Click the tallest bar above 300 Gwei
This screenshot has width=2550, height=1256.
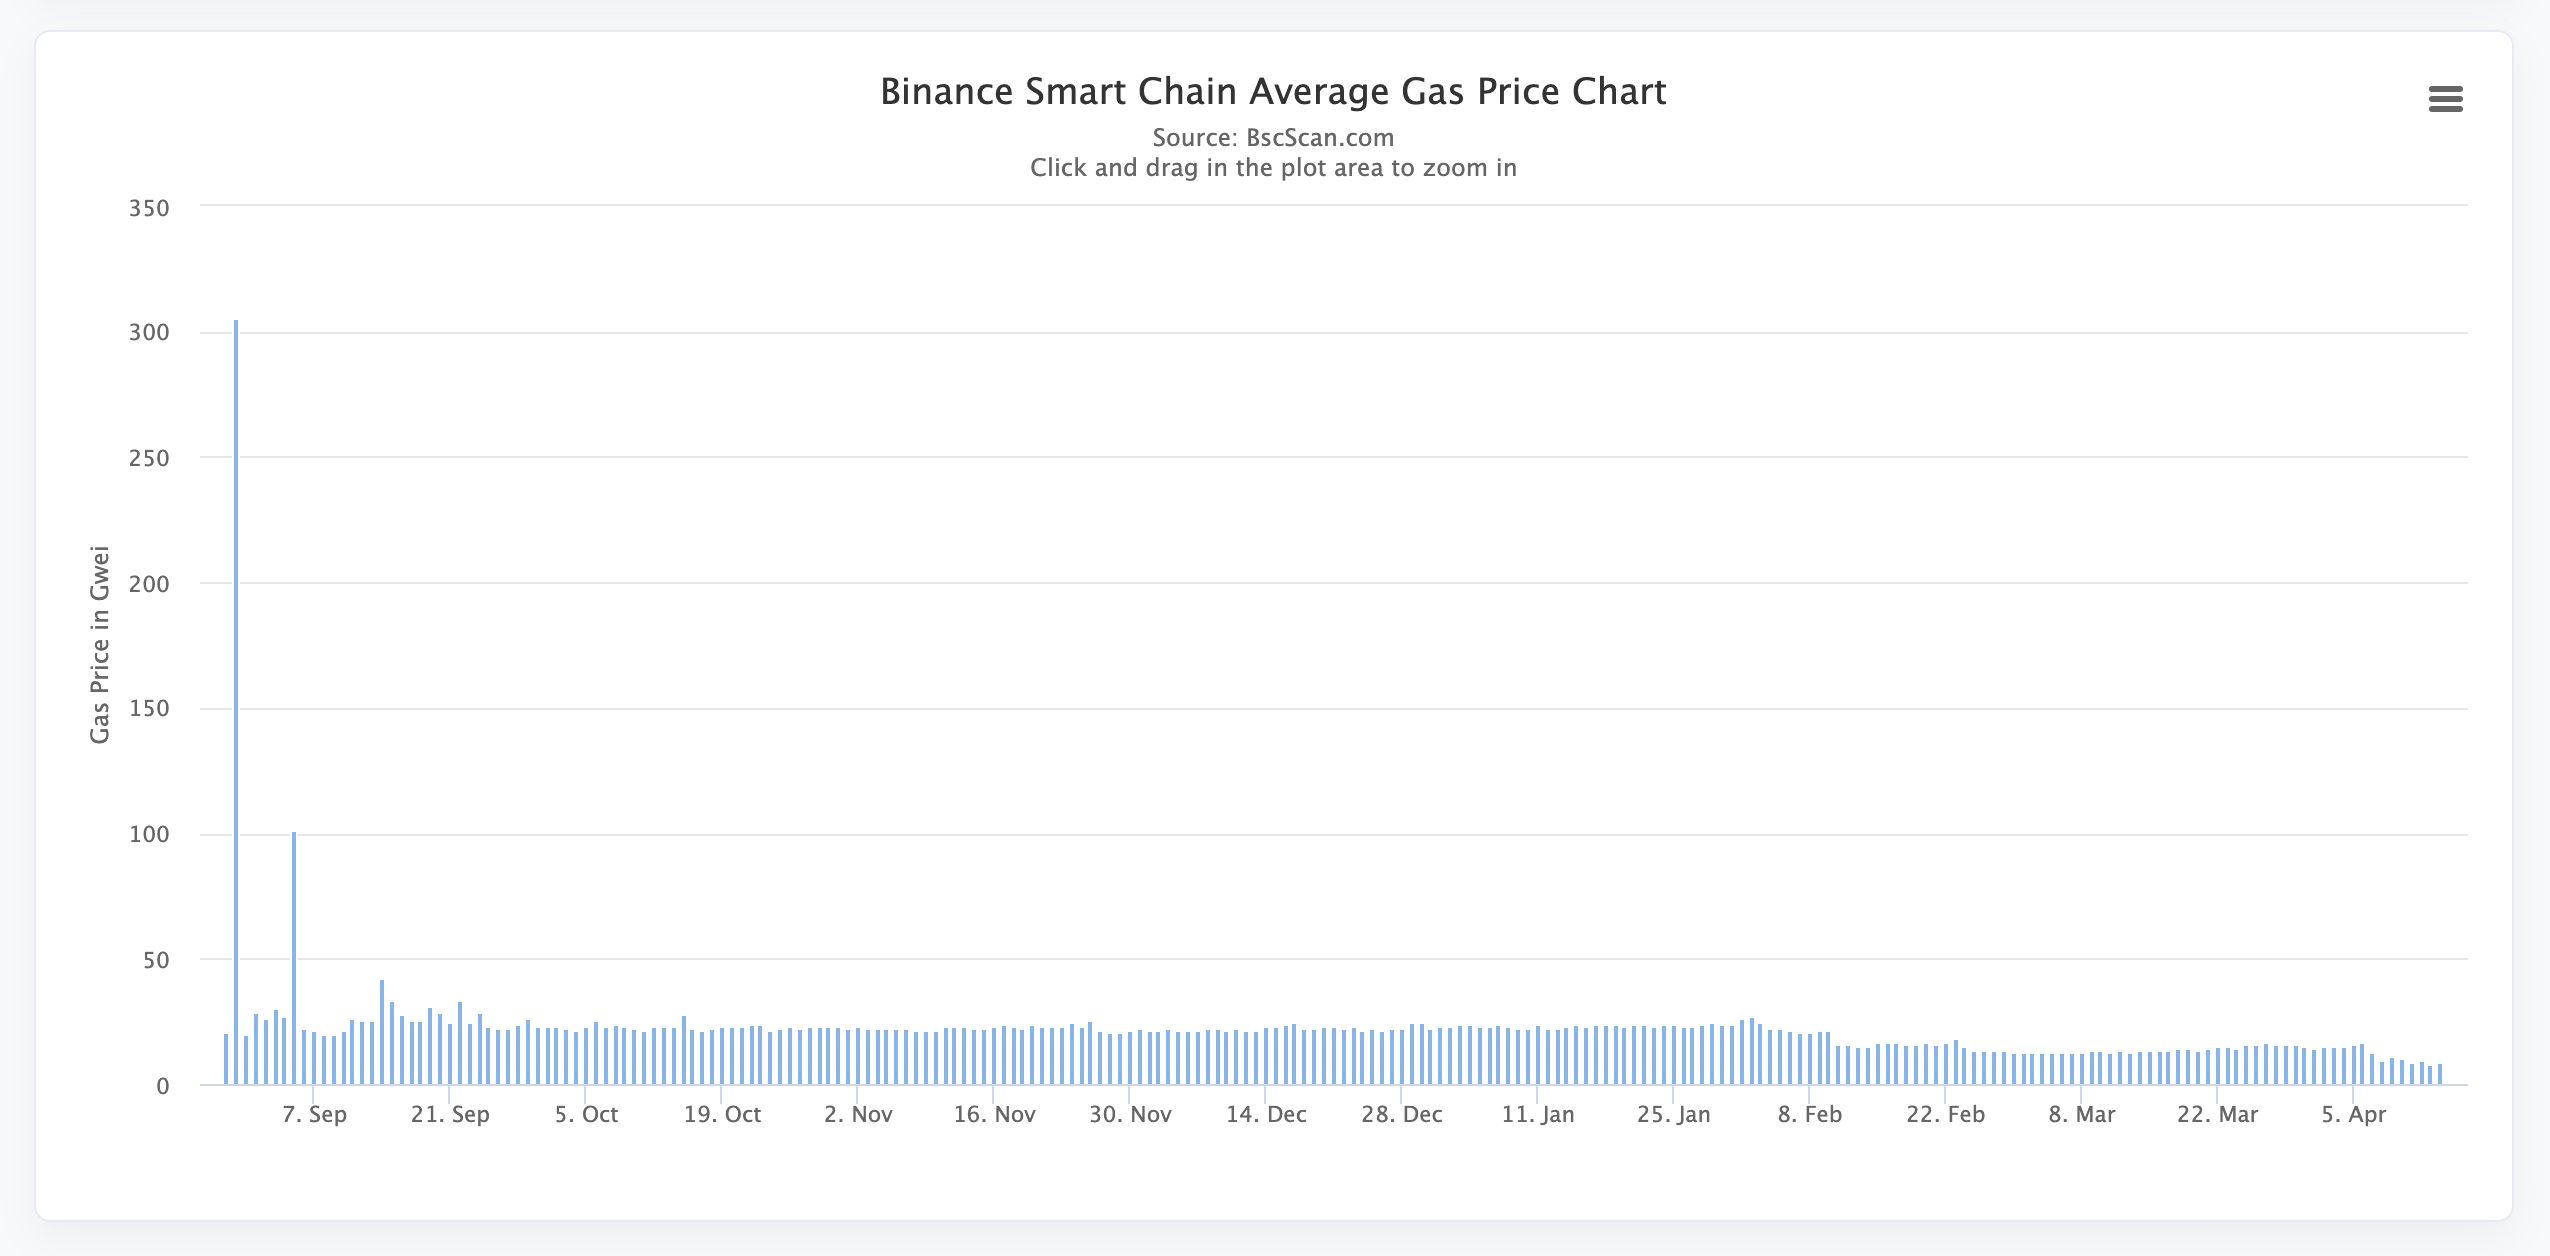tap(236, 700)
